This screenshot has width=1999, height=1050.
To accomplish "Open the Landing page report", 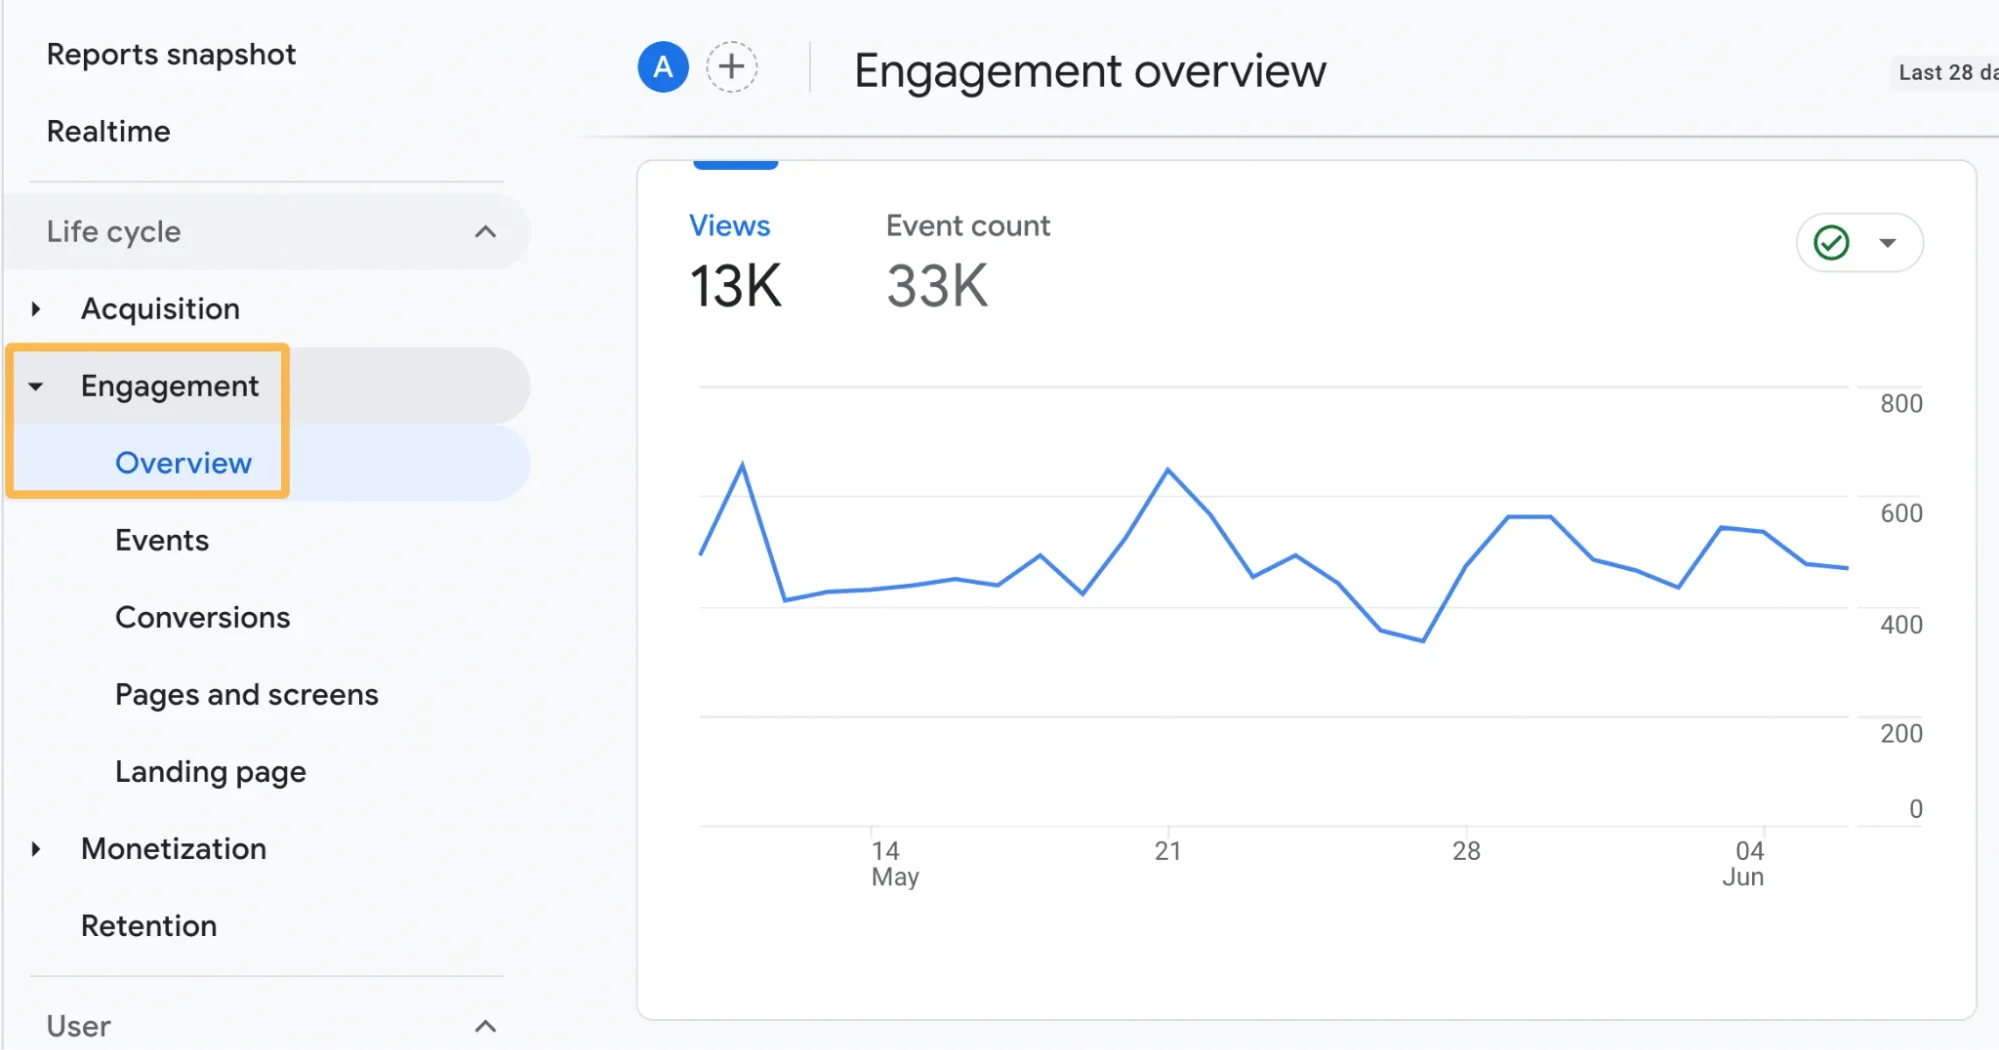I will [210, 771].
